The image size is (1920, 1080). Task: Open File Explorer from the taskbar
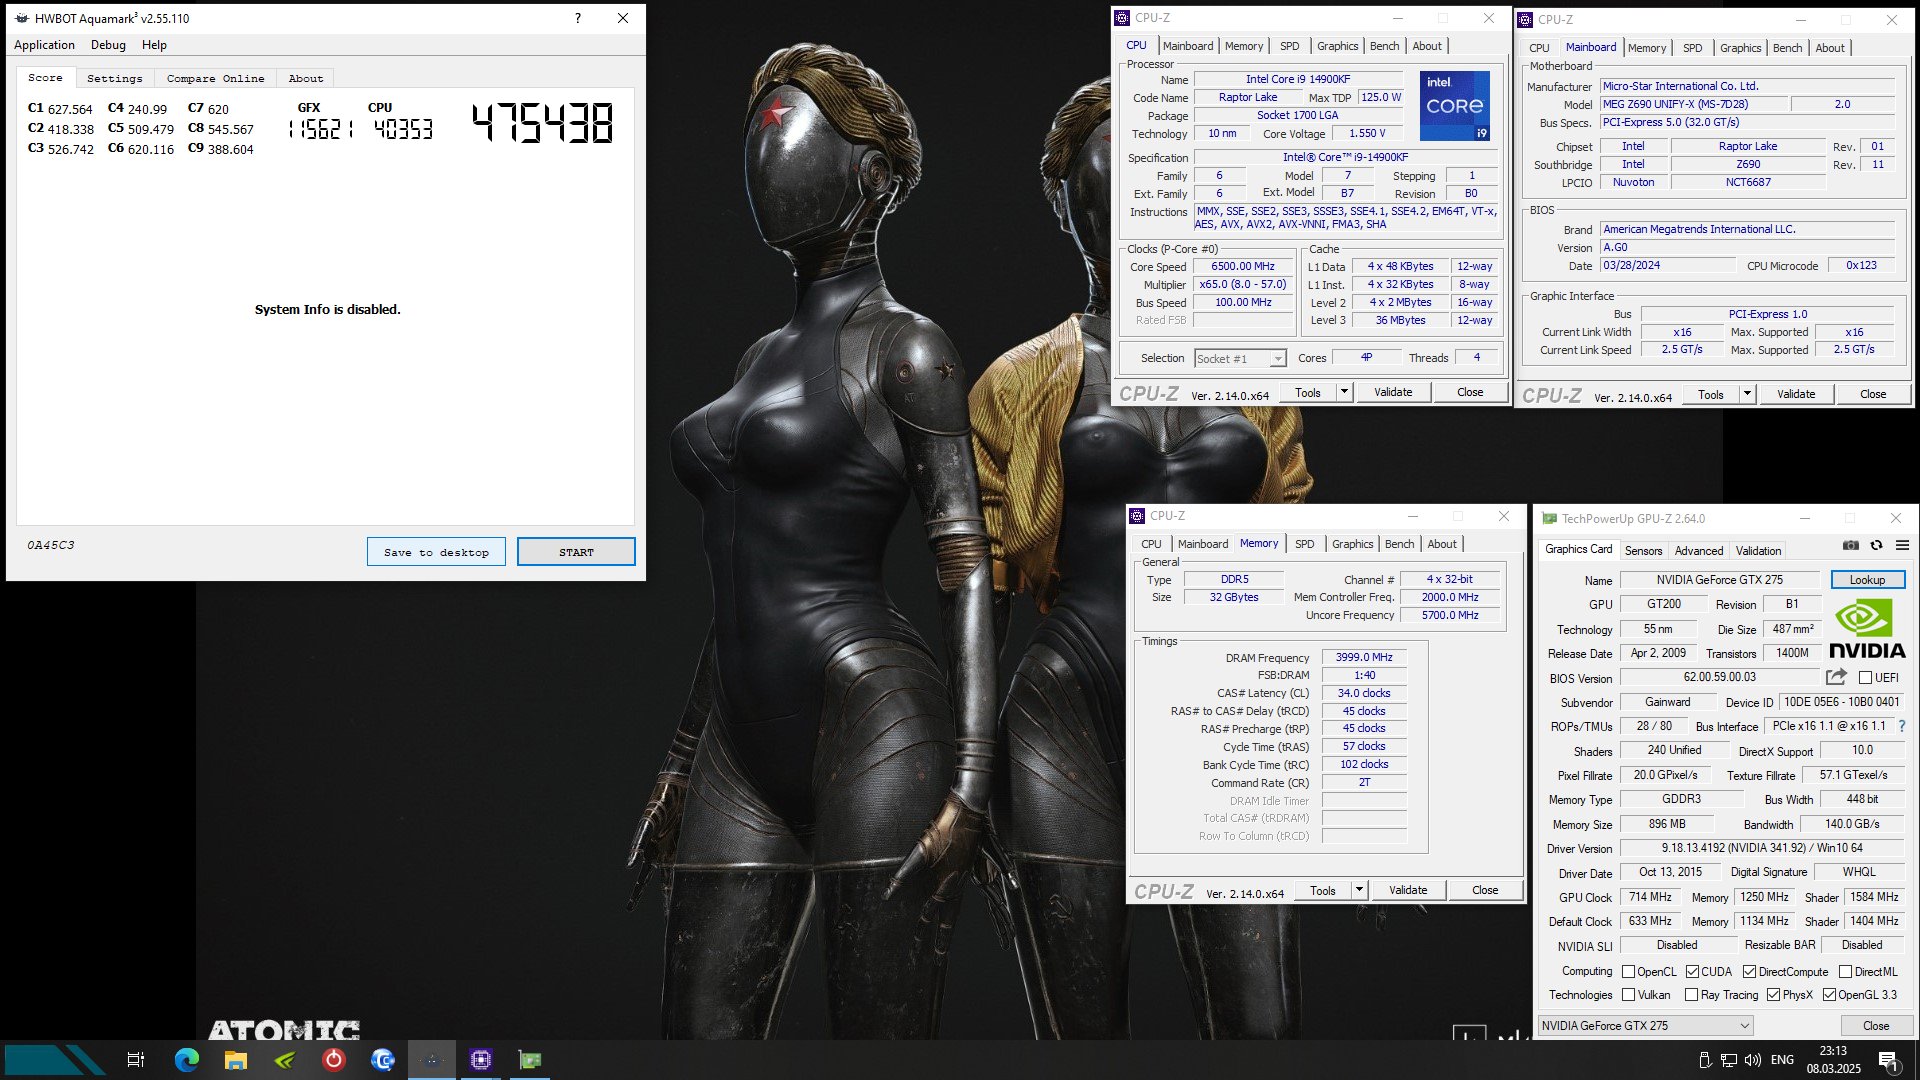(x=235, y=1060)
